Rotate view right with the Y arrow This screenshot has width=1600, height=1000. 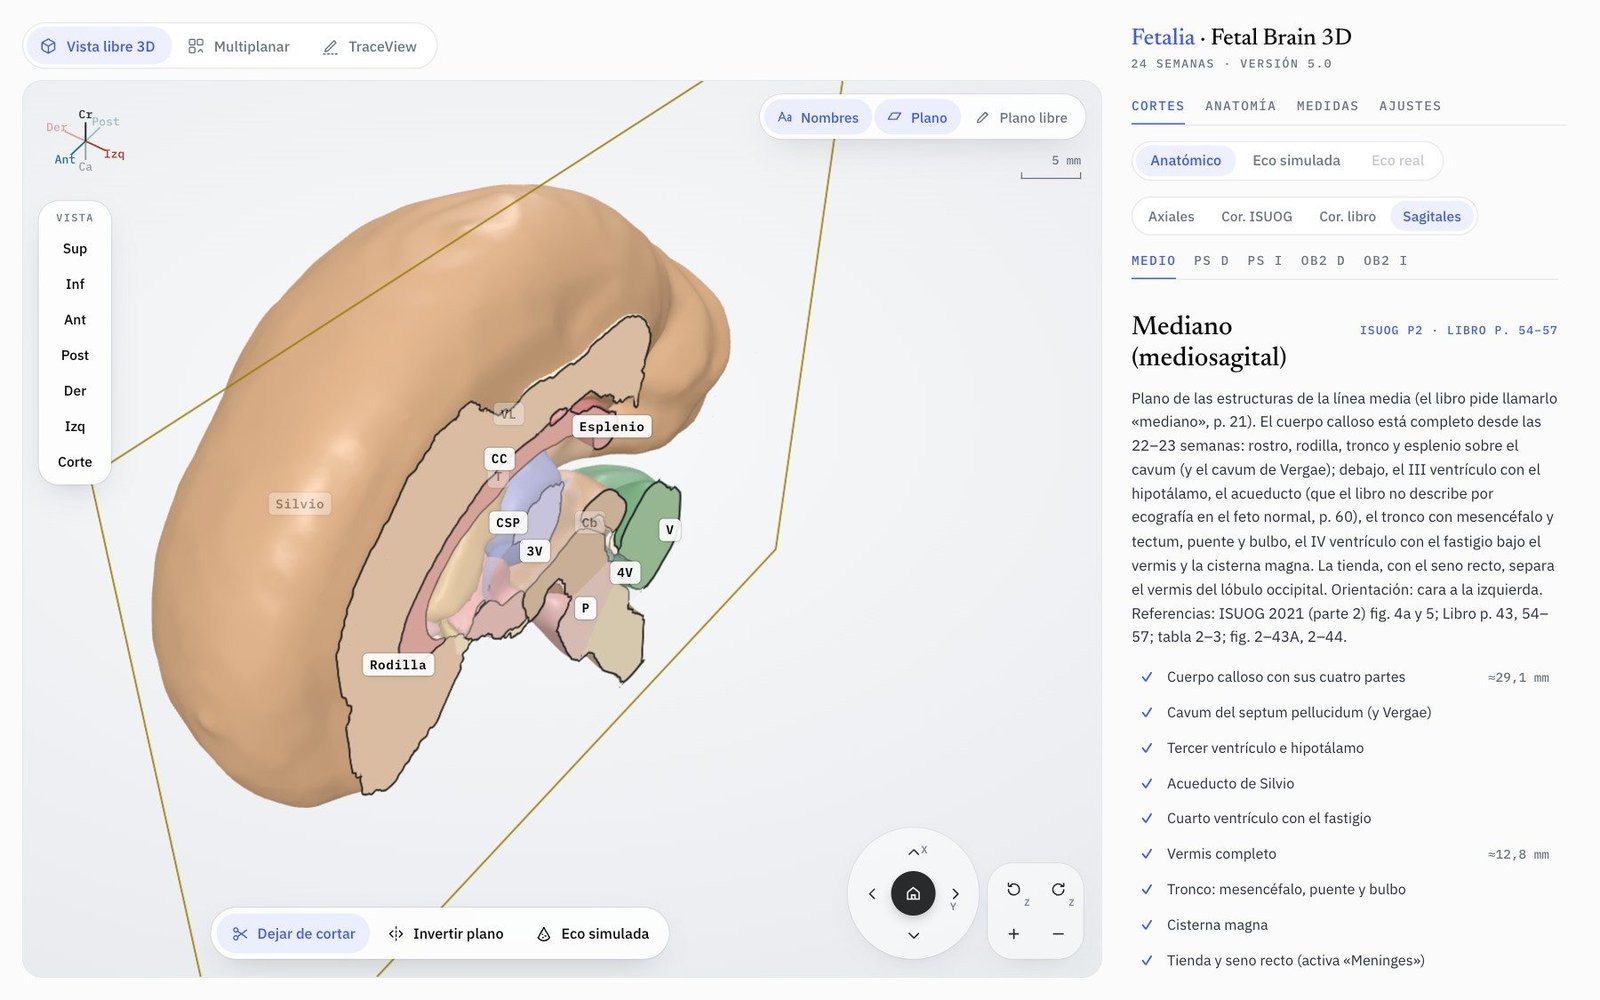click(955, 894)
